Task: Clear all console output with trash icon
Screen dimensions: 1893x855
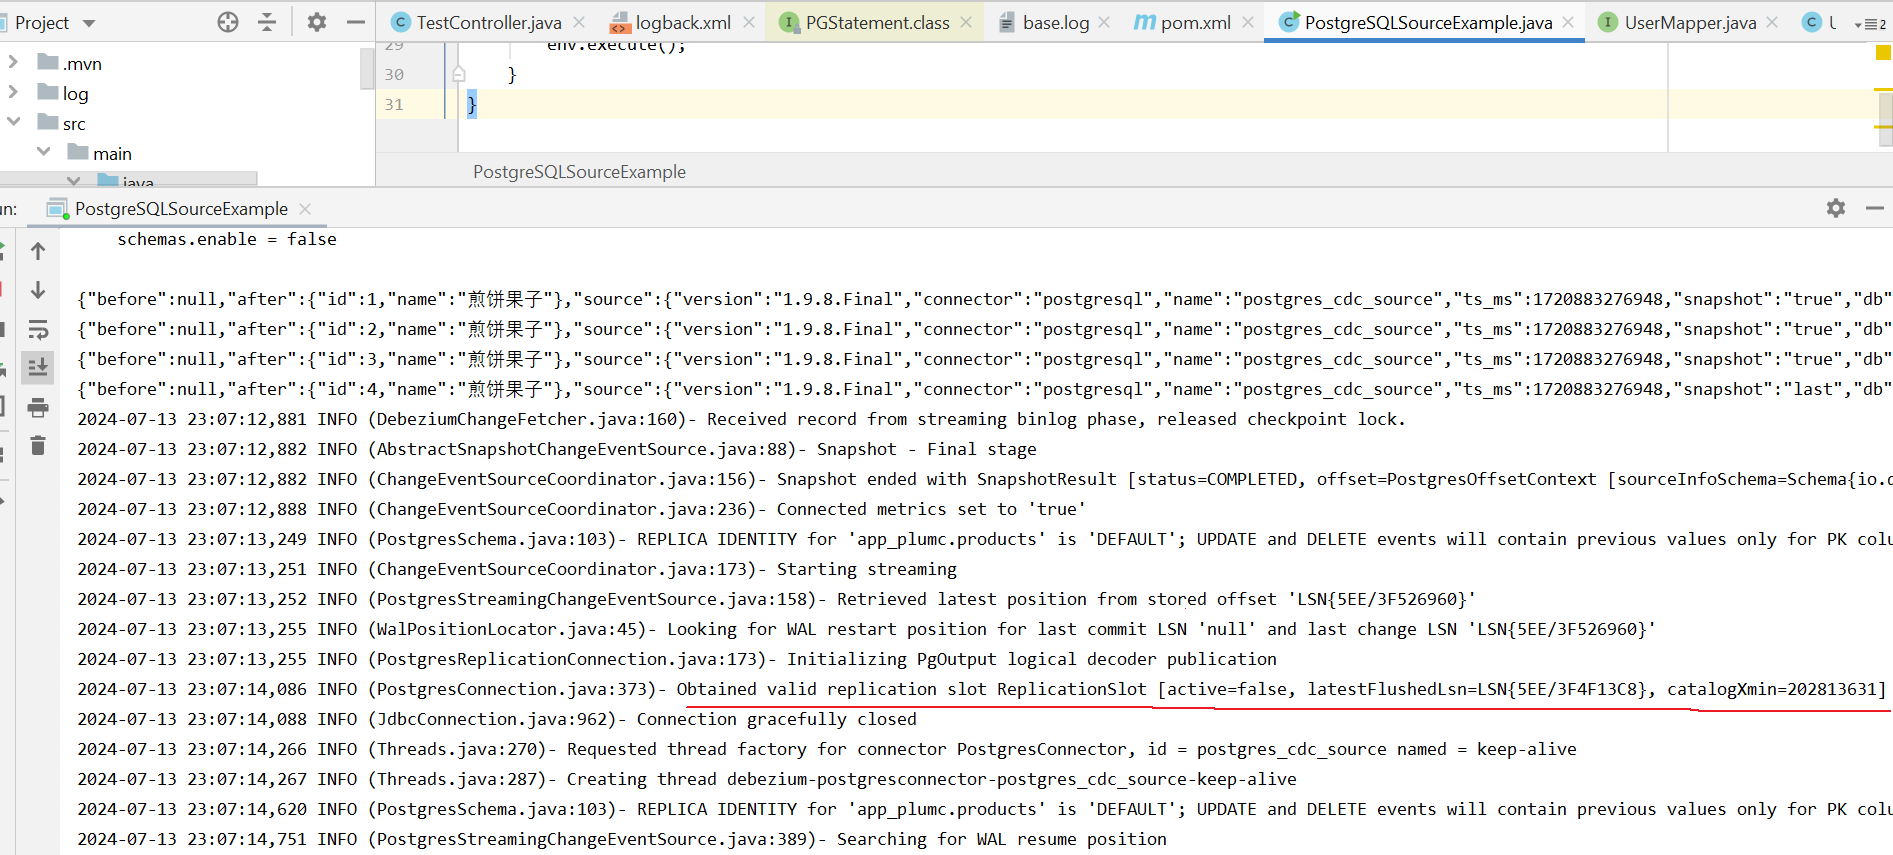Action: [x=38, y=445]
